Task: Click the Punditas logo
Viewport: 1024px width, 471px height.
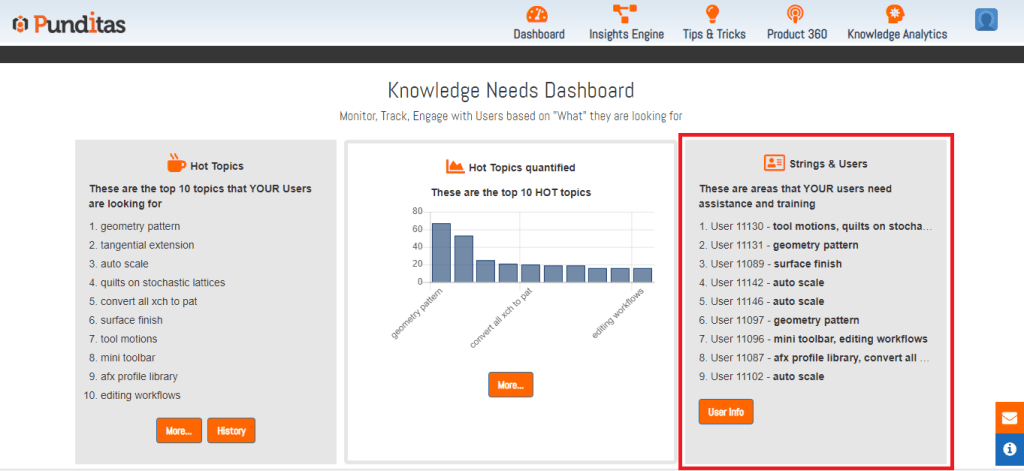Action: click(x=69, y=23)
